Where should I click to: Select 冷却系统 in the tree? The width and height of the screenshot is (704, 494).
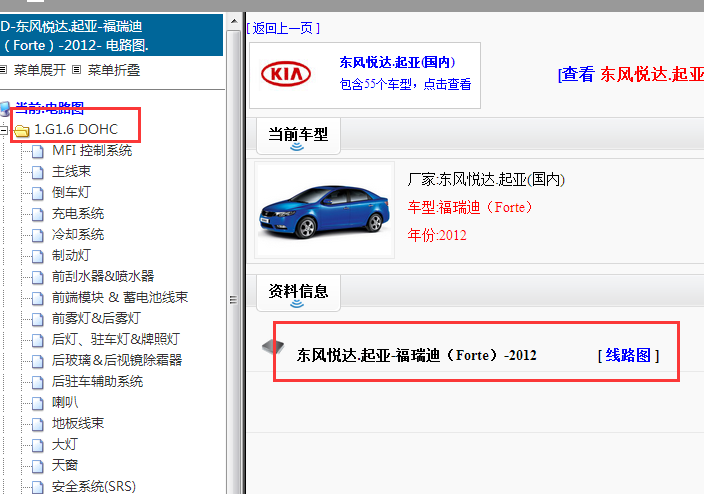(78, 234)
